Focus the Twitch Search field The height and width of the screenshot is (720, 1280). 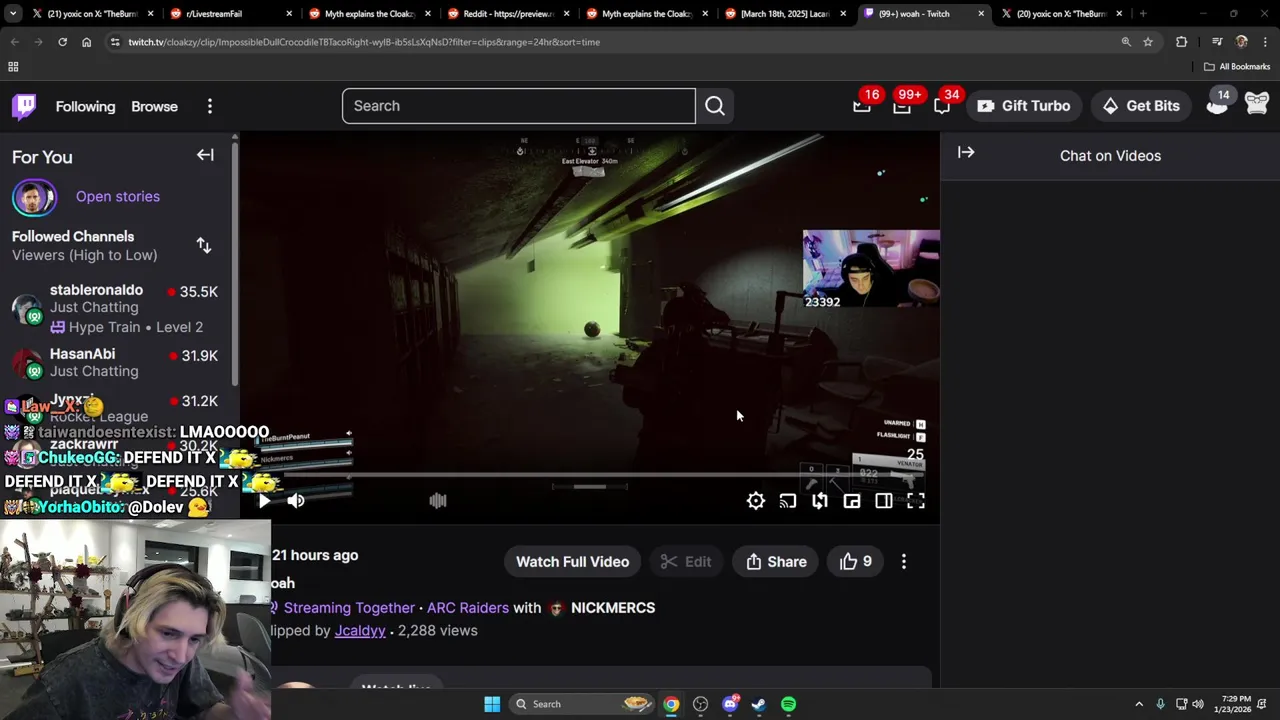[518, 106]
